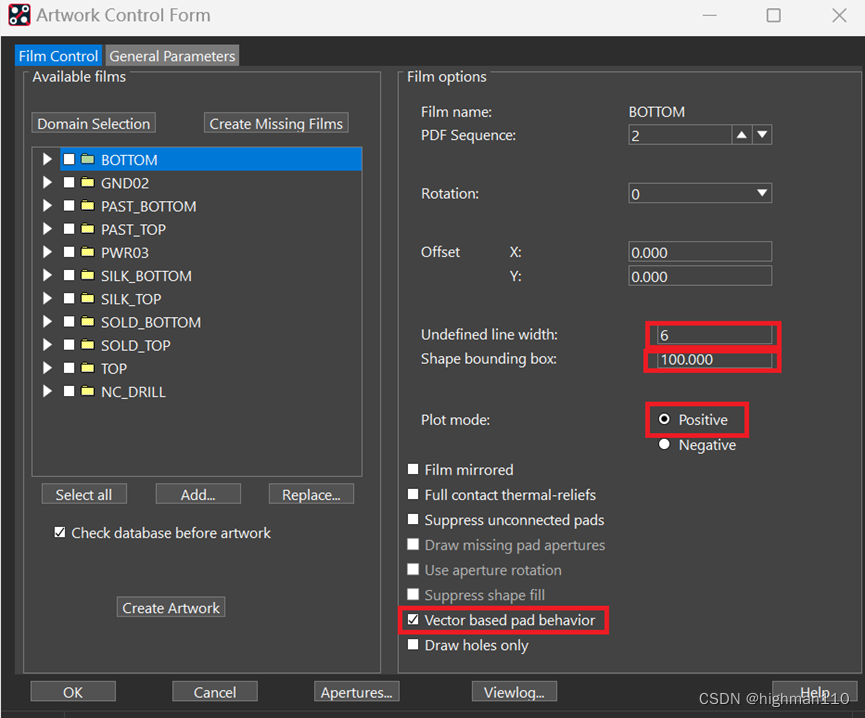This screenshot has width=865, height=718.
Task: Enable the Film mirrored checkbox
Action: (x=414, y=470)
